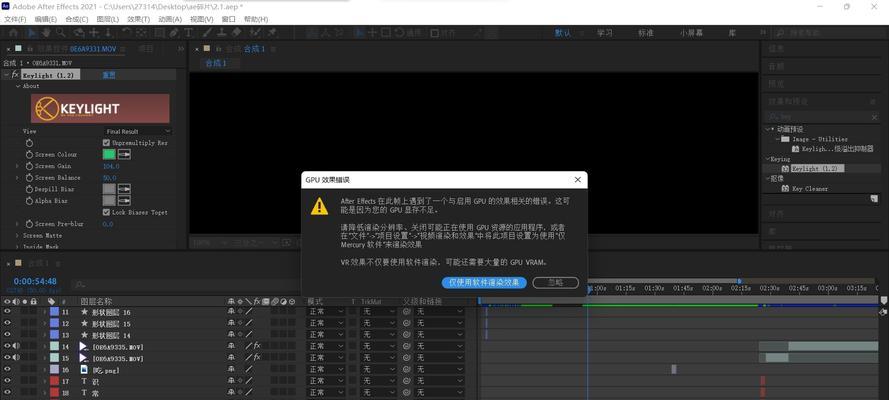This screenshot has width=889, height=400.
Task: Open TrkMat dropdown for layer 14
Action: [379, 346]
